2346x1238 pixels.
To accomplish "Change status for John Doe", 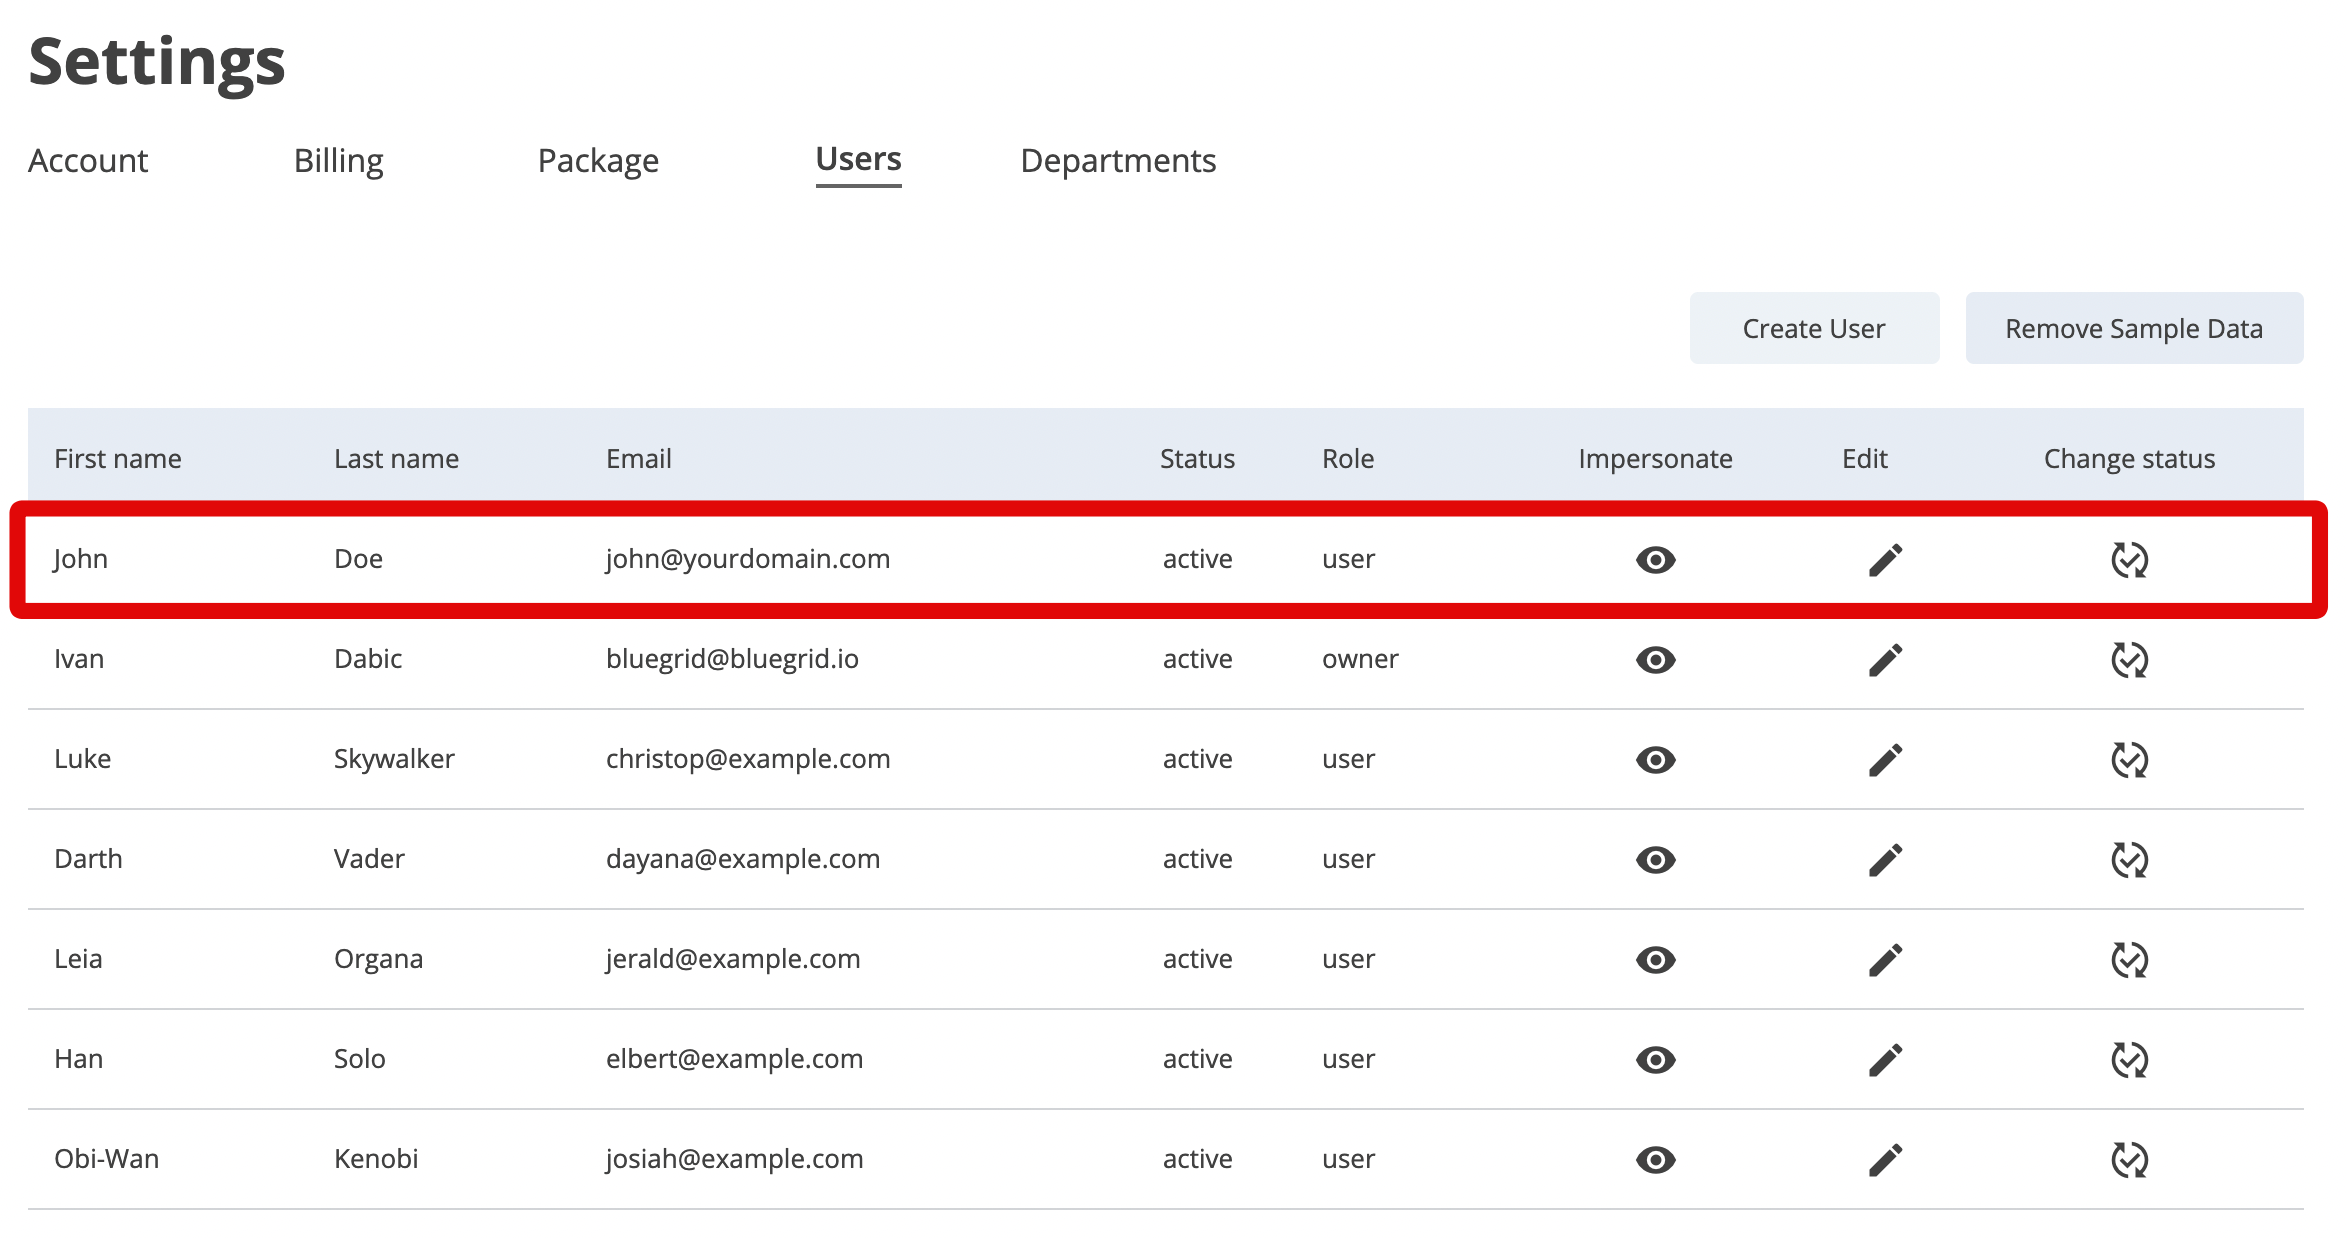I will (2129, 560).
